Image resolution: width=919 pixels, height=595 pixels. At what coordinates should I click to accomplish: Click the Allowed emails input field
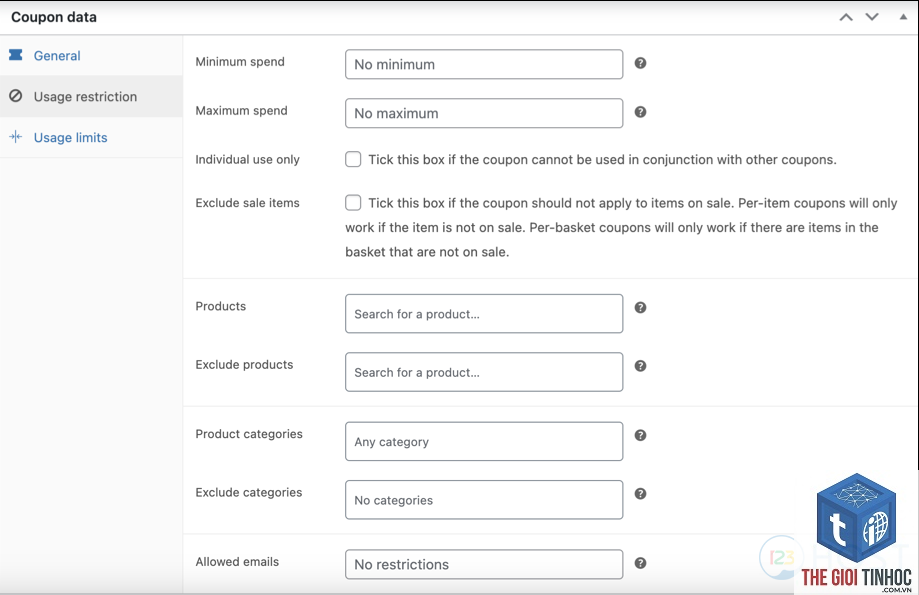(484, 564)
